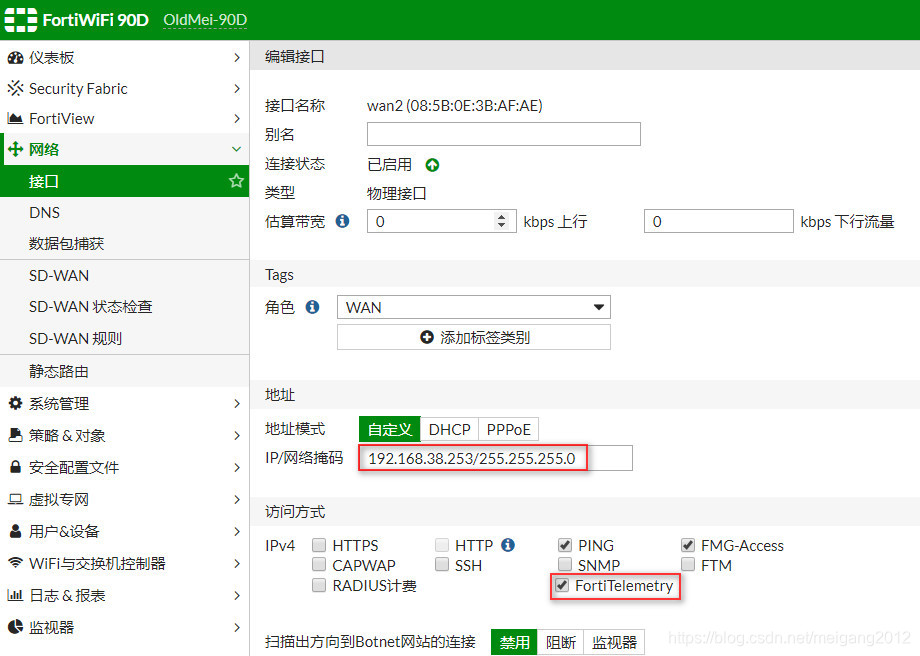
Task: Click the 策略 & 对象 icon
Action: [x=15, y=435]
